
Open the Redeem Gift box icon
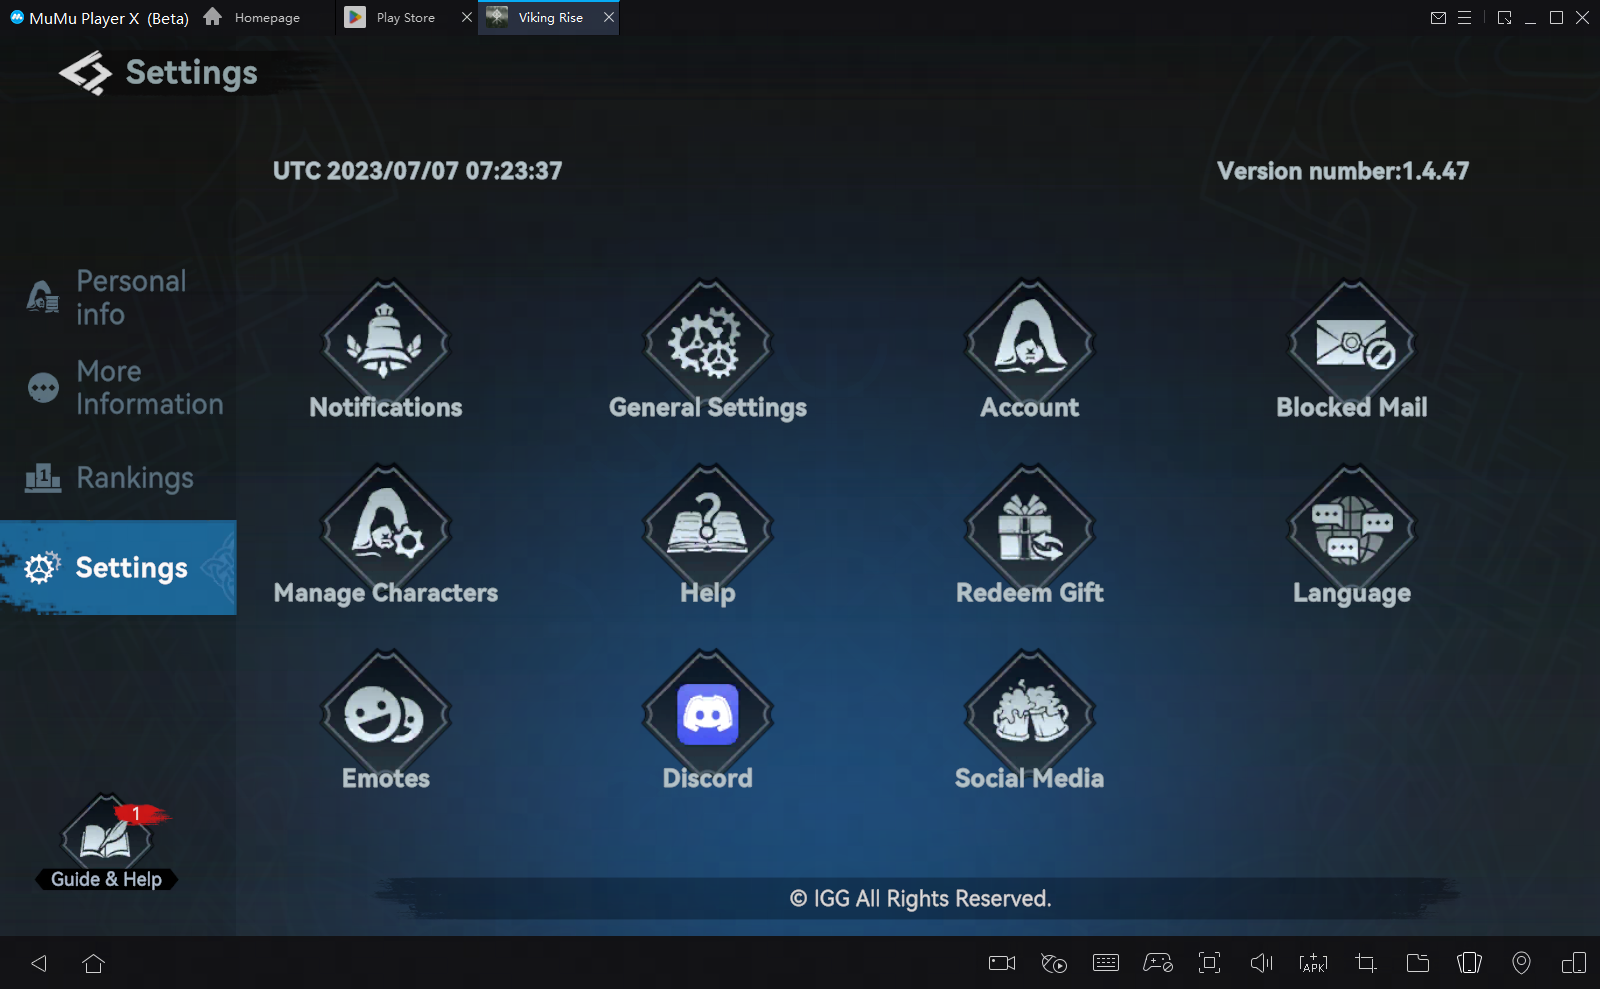point(1030,528)
